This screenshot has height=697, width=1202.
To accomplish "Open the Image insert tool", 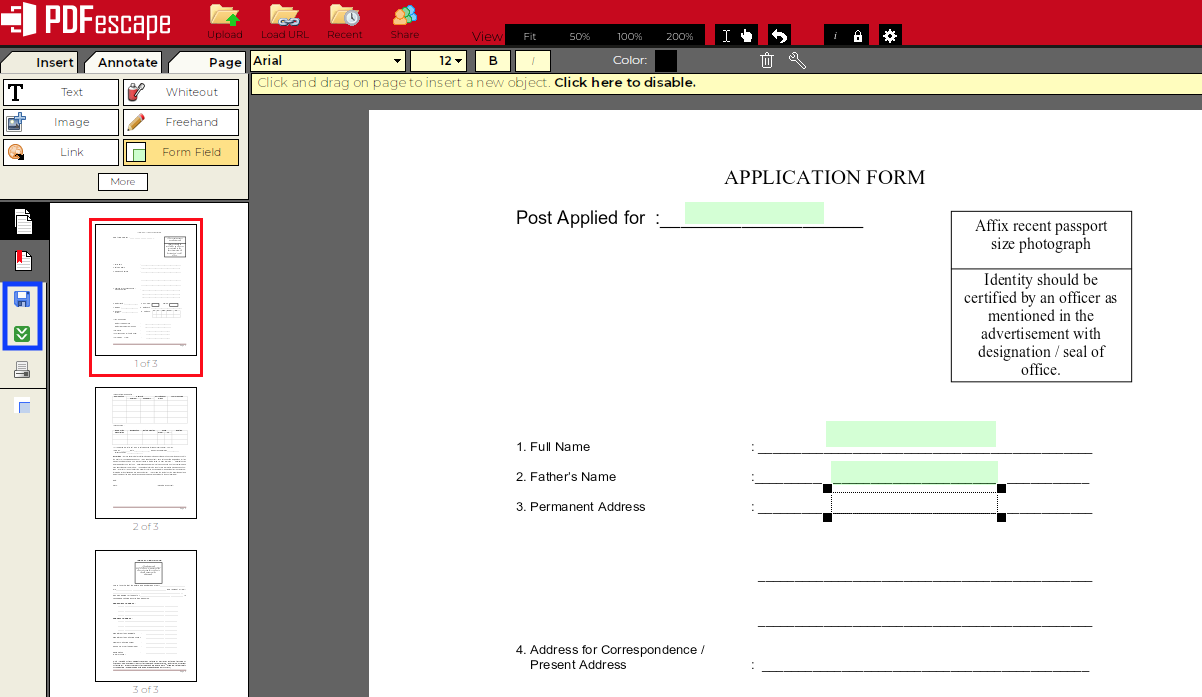I will pos(60,122).
